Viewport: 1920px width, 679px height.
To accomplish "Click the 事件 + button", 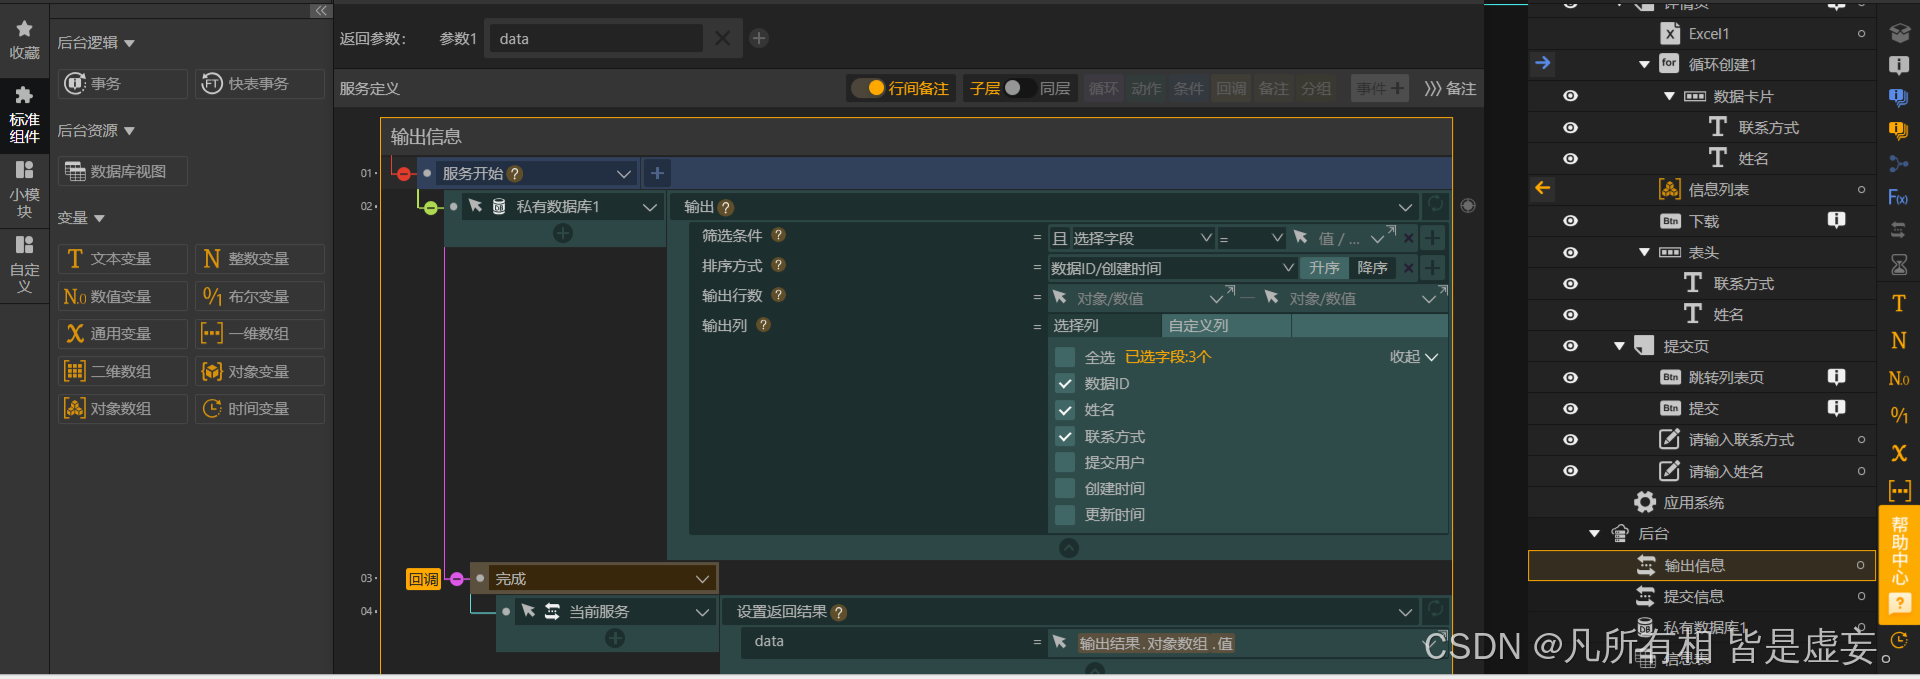I will [x=1380, y=89].
